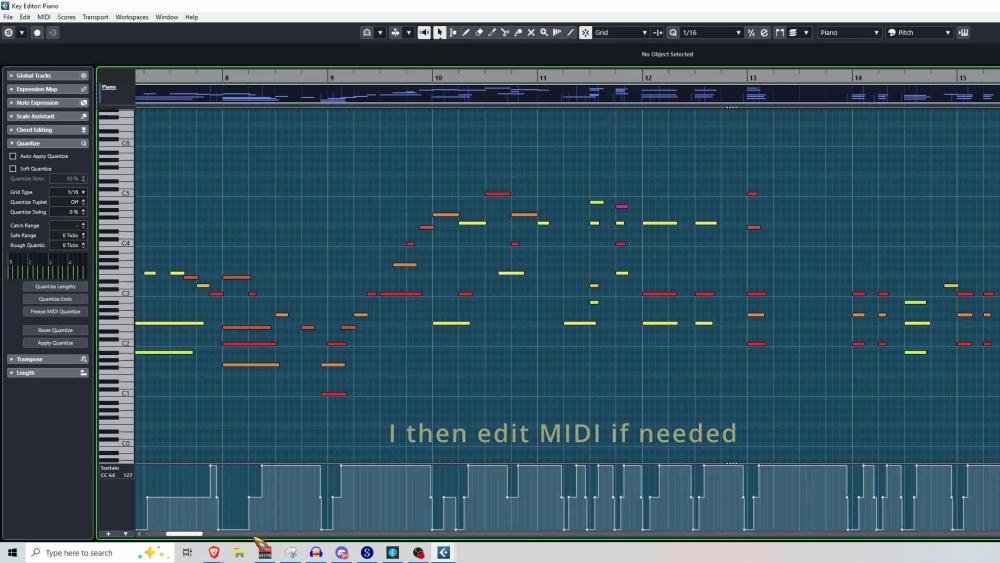This screenshot has width=1000, height=563.
Task: Select the Split scissors tool
Action: (505, 33)
